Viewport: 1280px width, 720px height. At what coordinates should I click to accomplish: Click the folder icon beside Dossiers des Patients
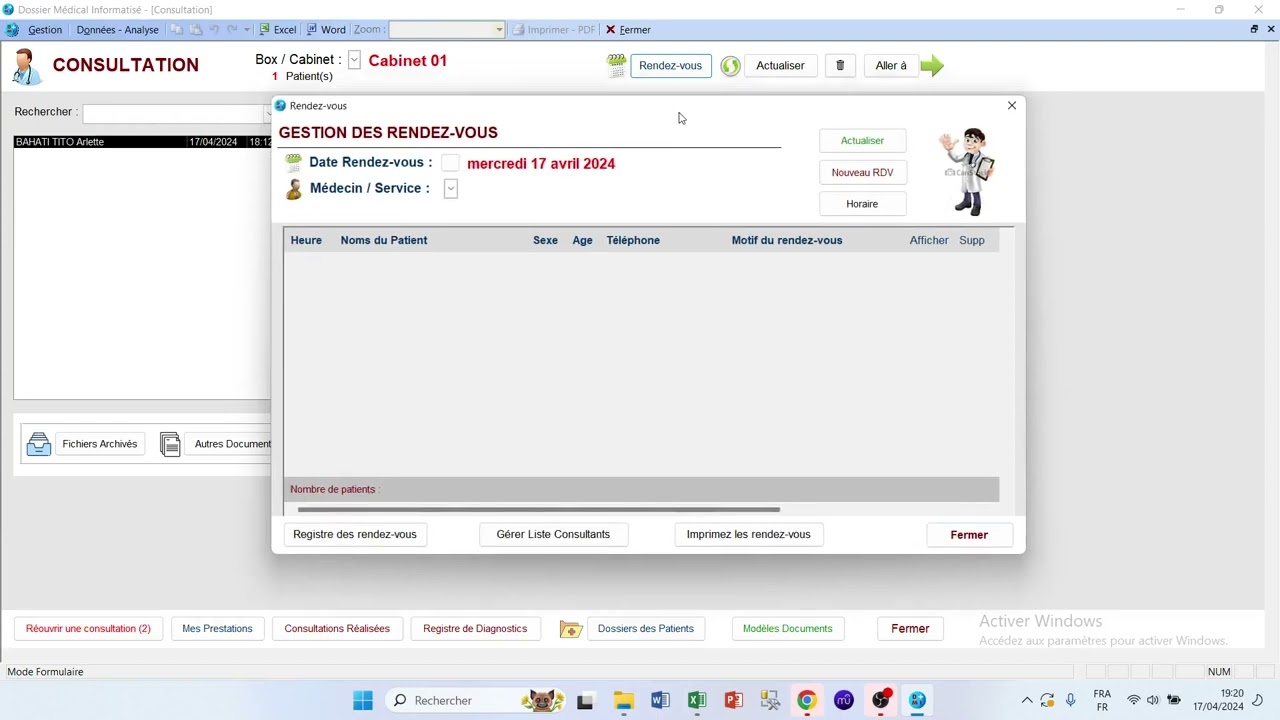(x=571, y=629)
